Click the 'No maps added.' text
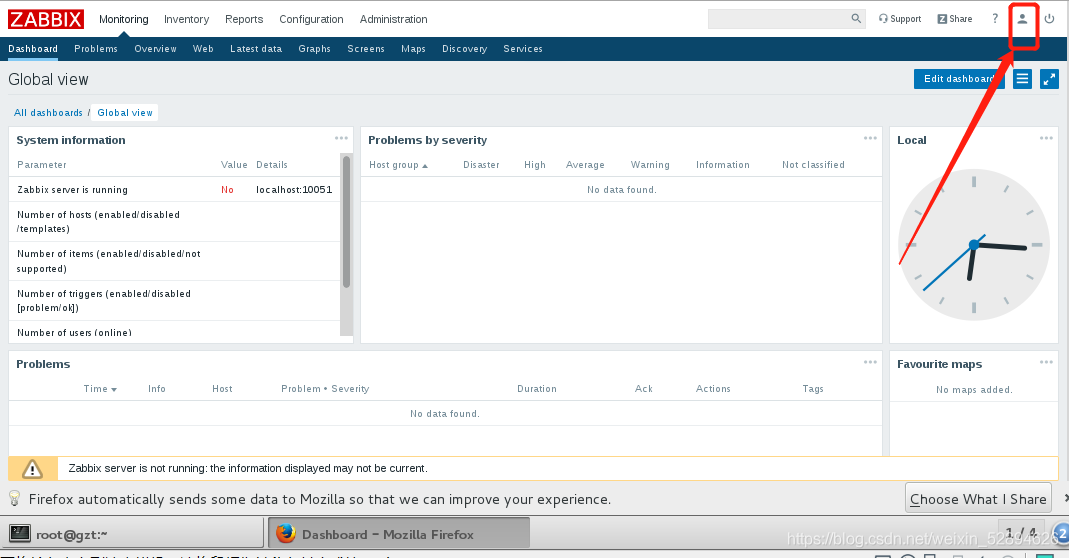 974,390
